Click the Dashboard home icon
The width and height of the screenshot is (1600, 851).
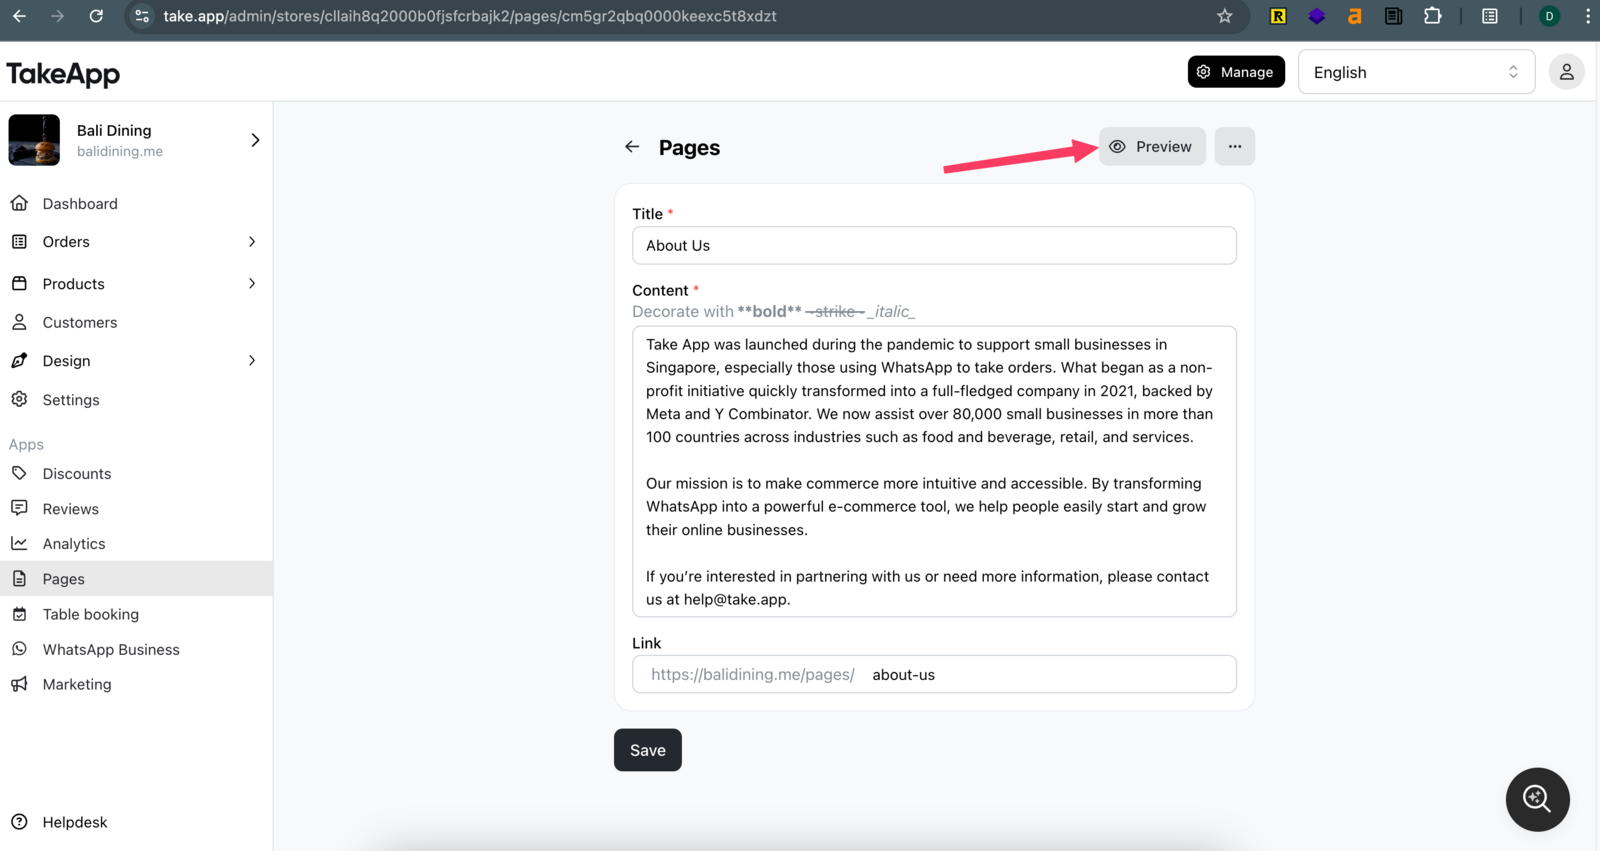tap(19, 203)
